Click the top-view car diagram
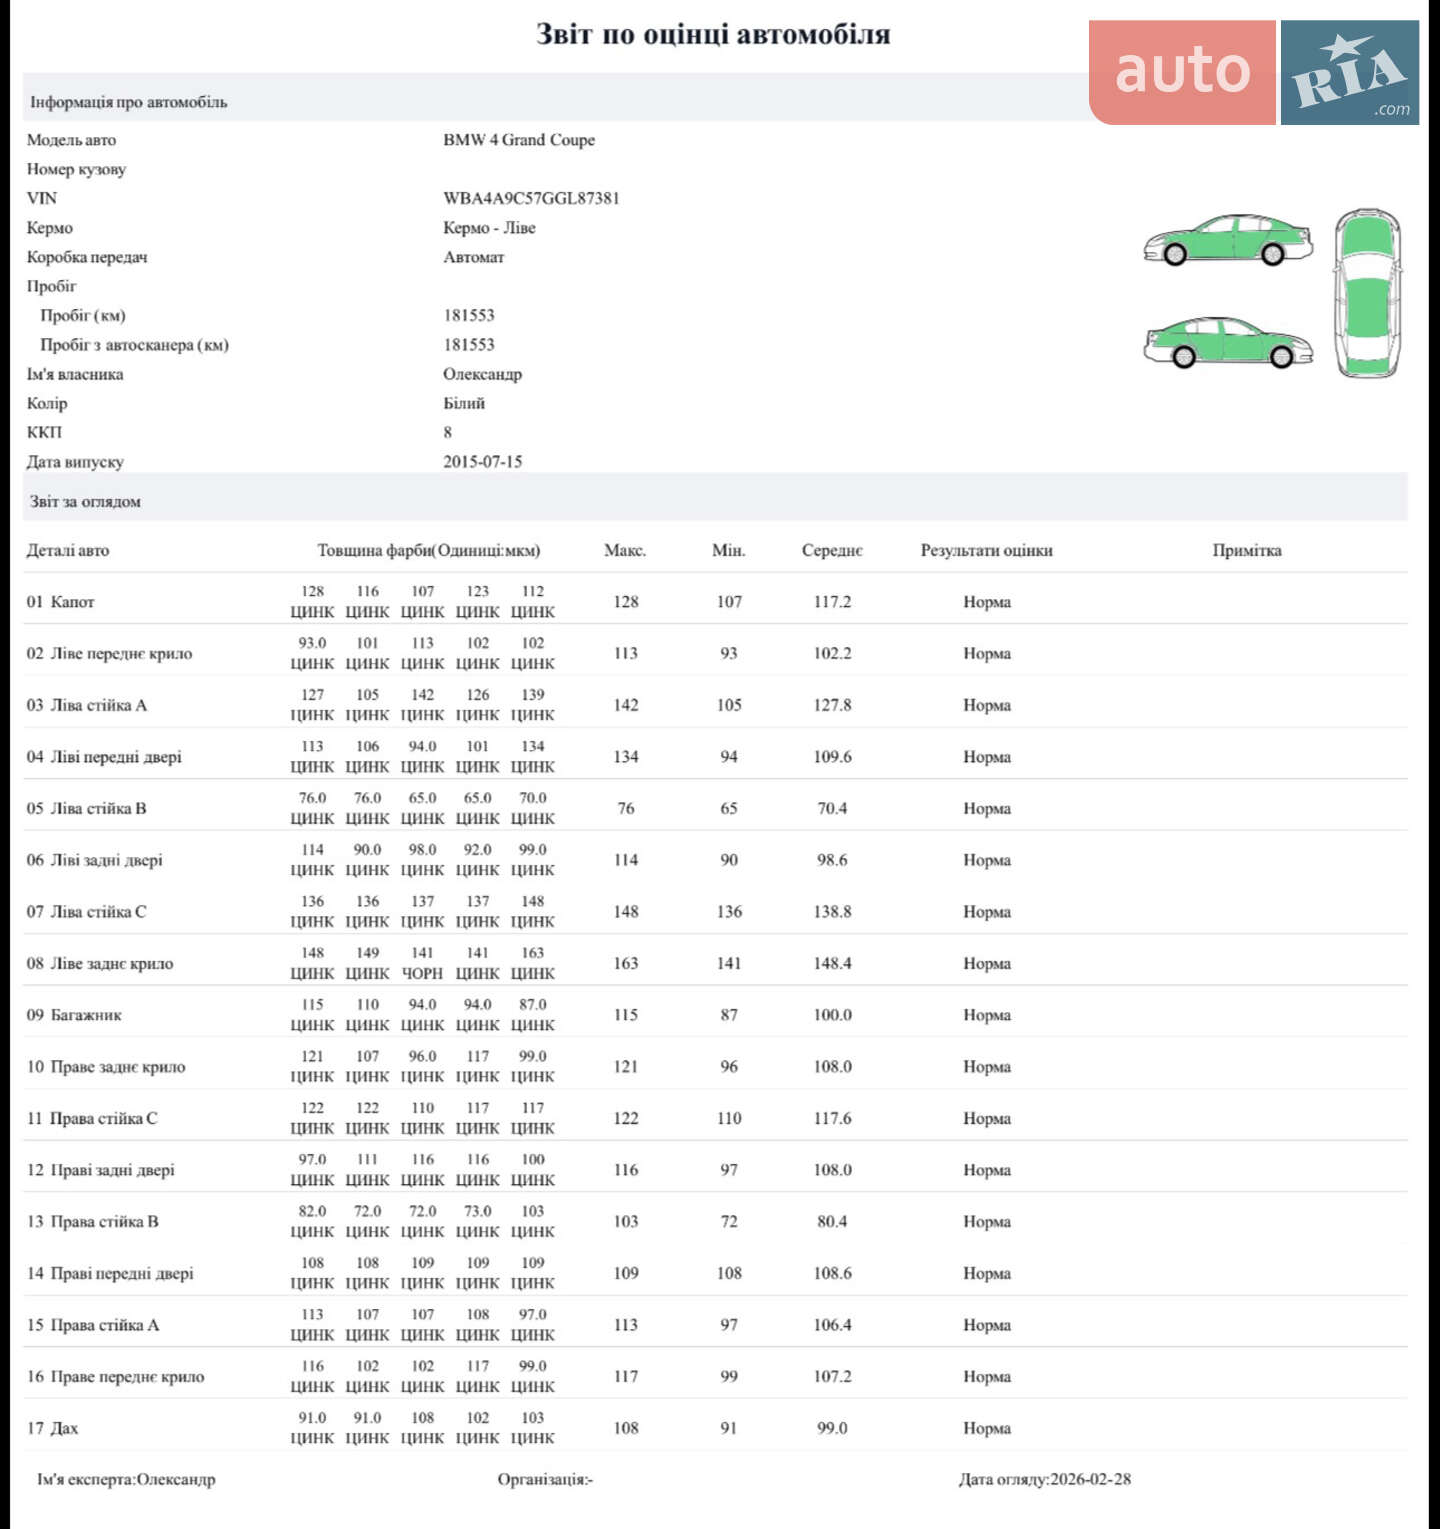This screenshot has height=1529, width=1440. point(1367,293)
